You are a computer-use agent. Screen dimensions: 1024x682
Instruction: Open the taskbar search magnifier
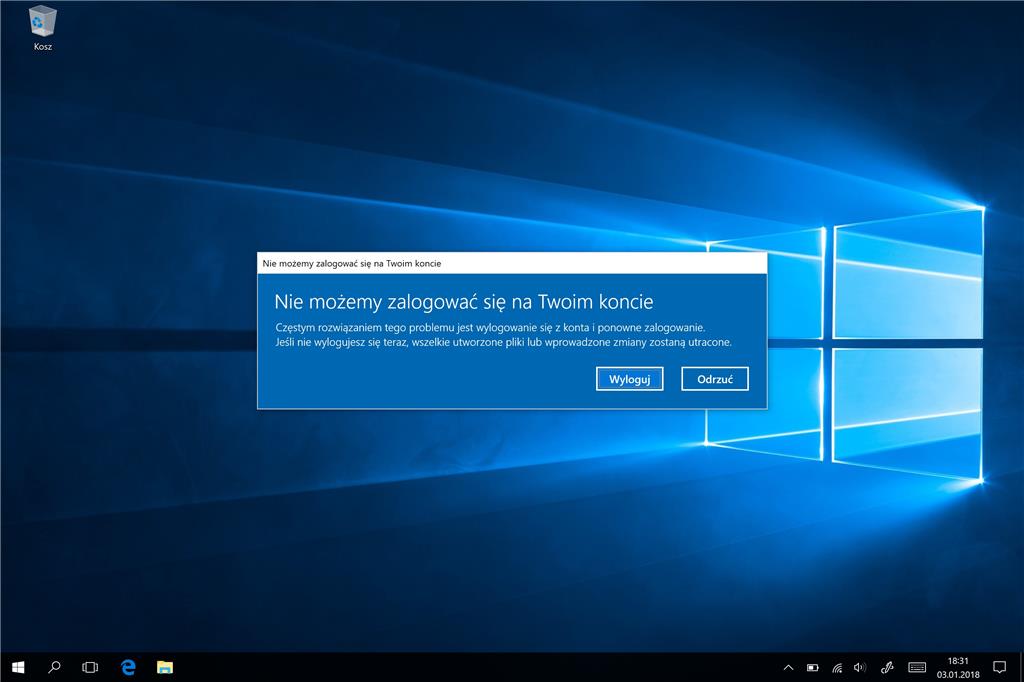[54, 667]
